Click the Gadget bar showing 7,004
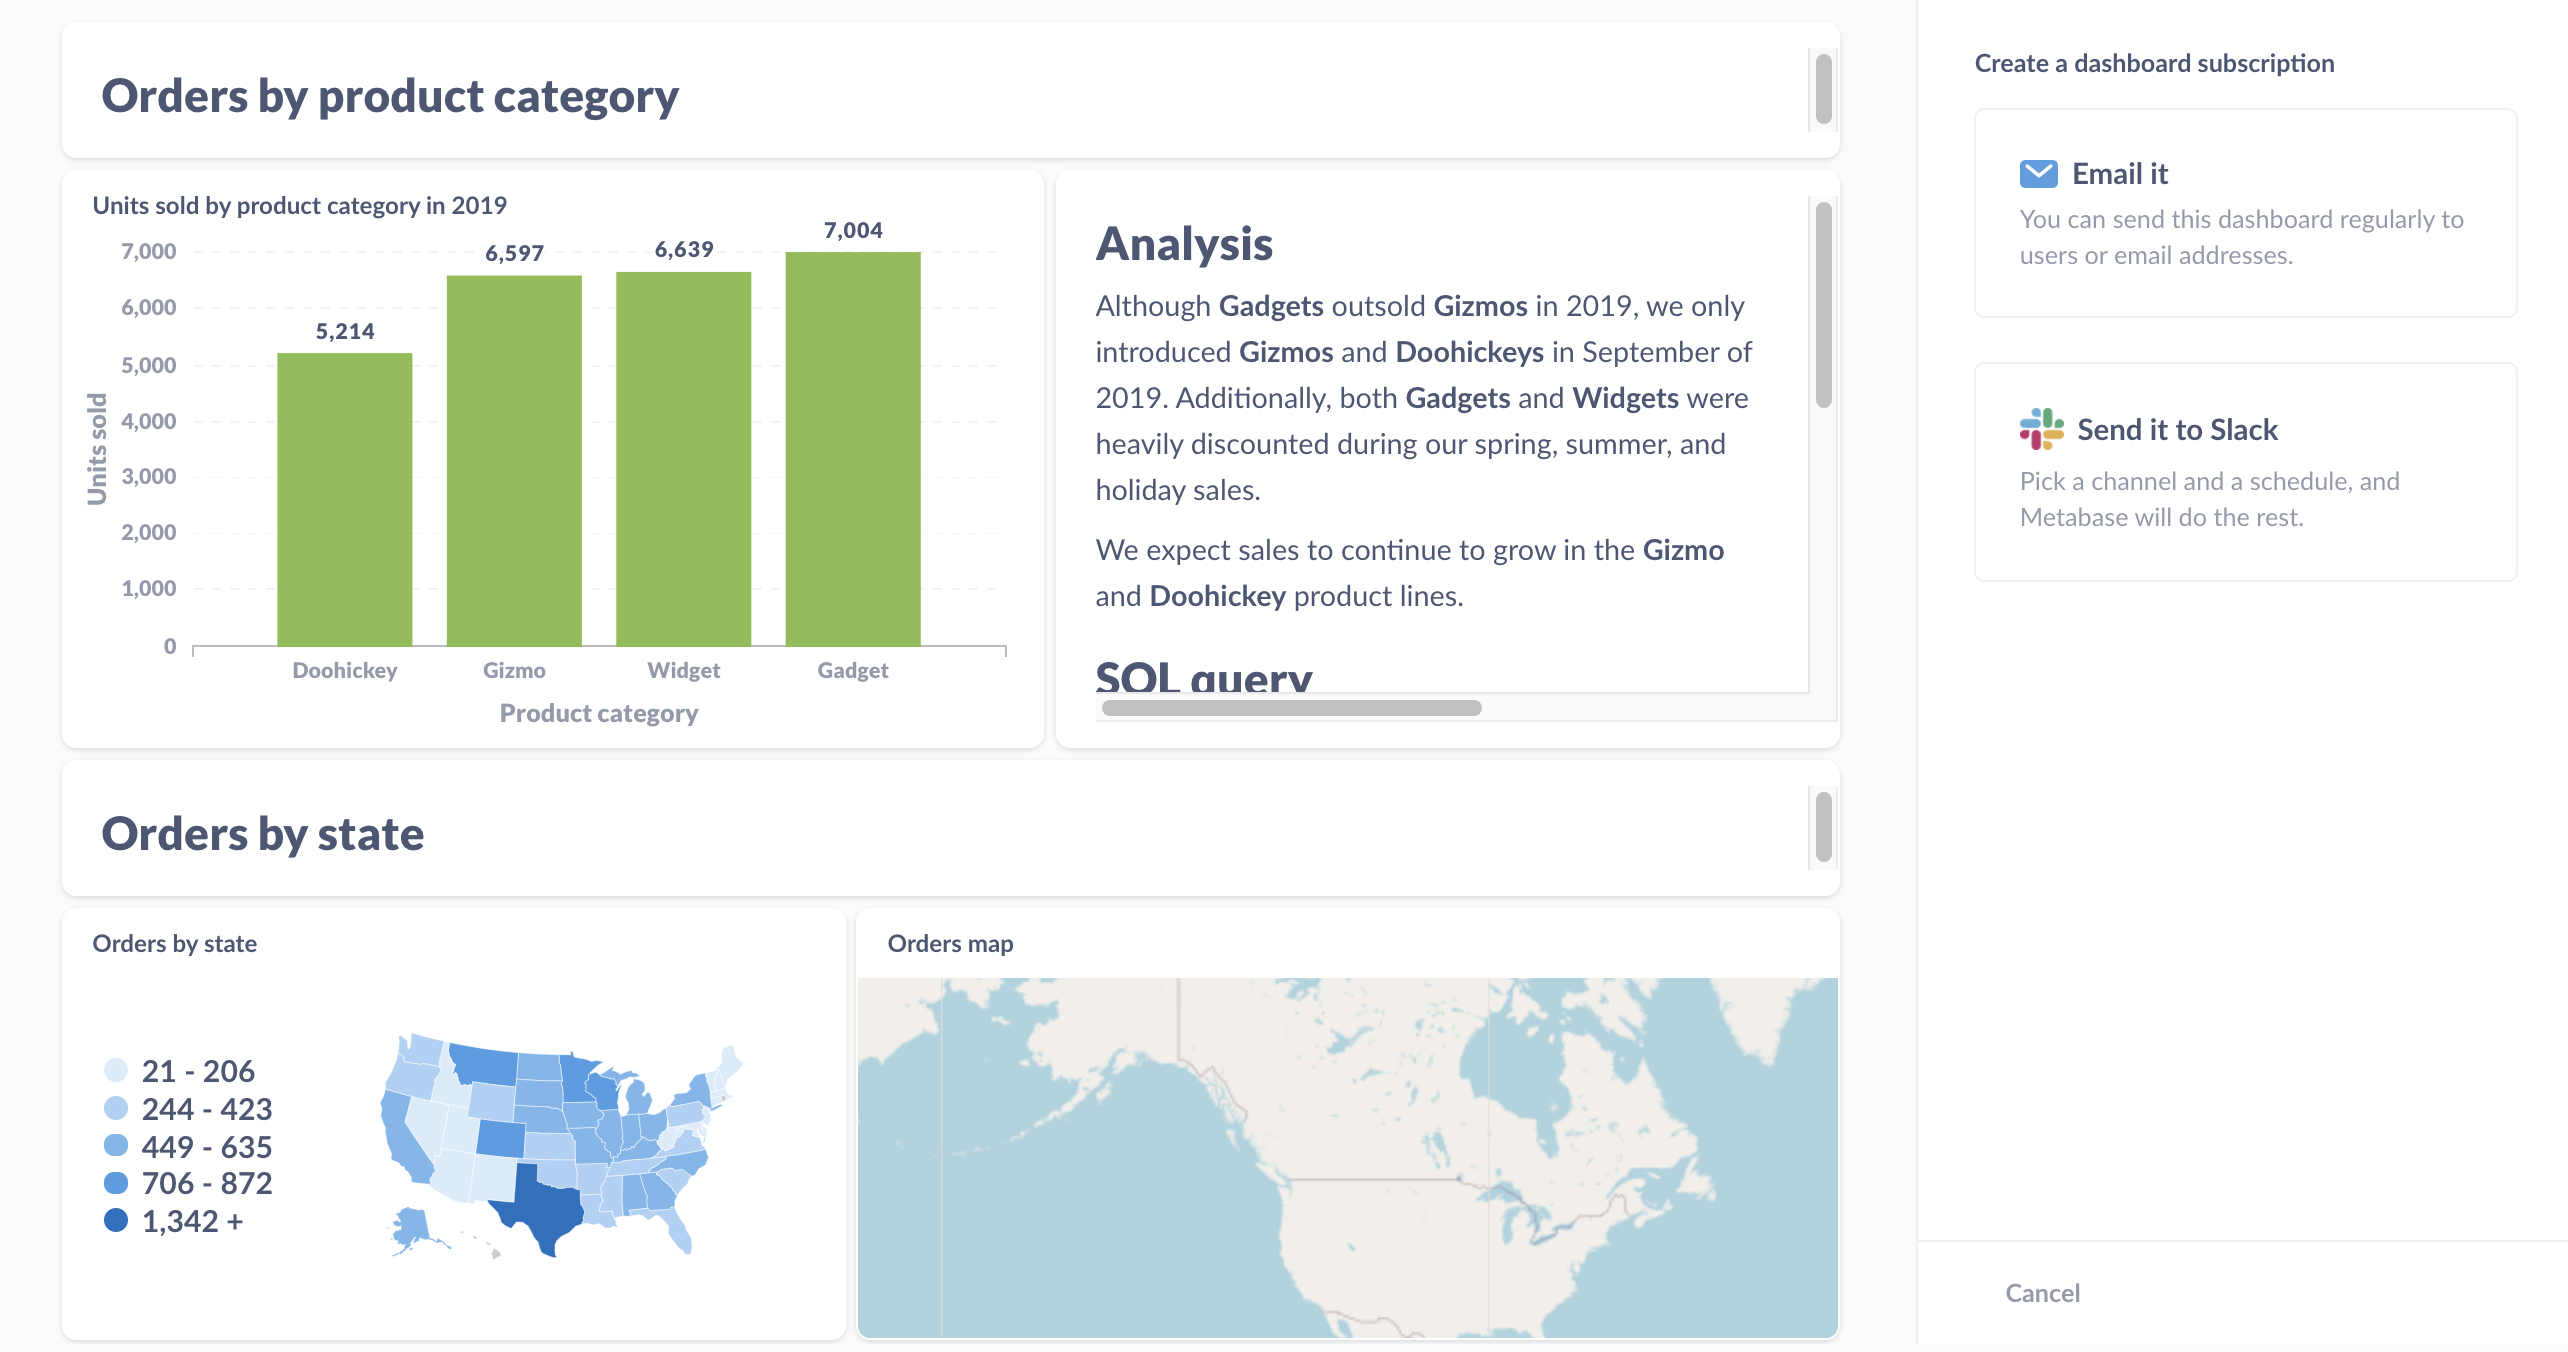 (x=853, y=465)
